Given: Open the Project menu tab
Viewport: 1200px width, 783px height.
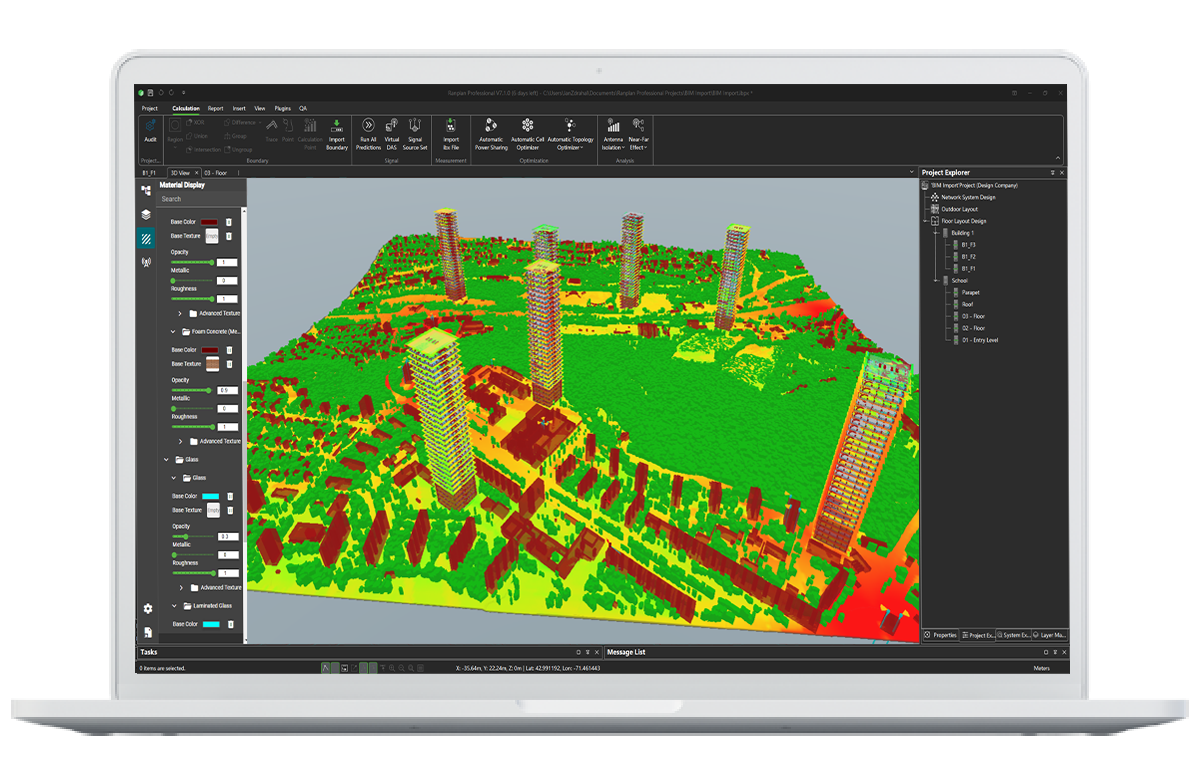Looking at the screenshot, I should (x=150, y=108).
